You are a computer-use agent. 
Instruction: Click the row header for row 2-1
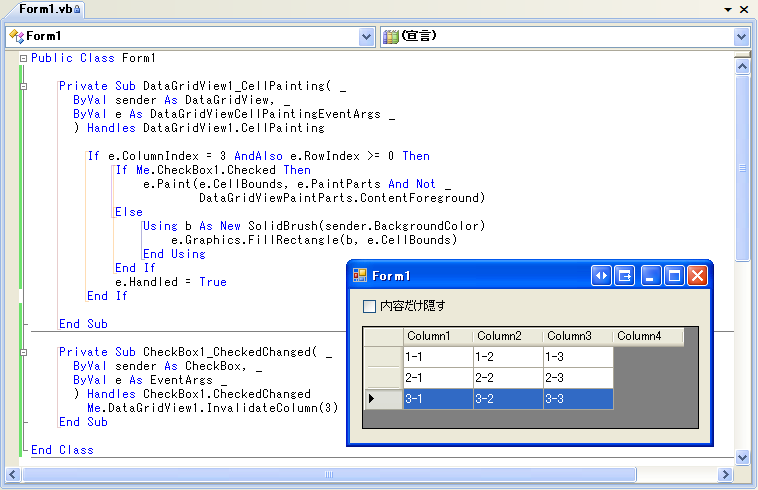coord(383,378)
